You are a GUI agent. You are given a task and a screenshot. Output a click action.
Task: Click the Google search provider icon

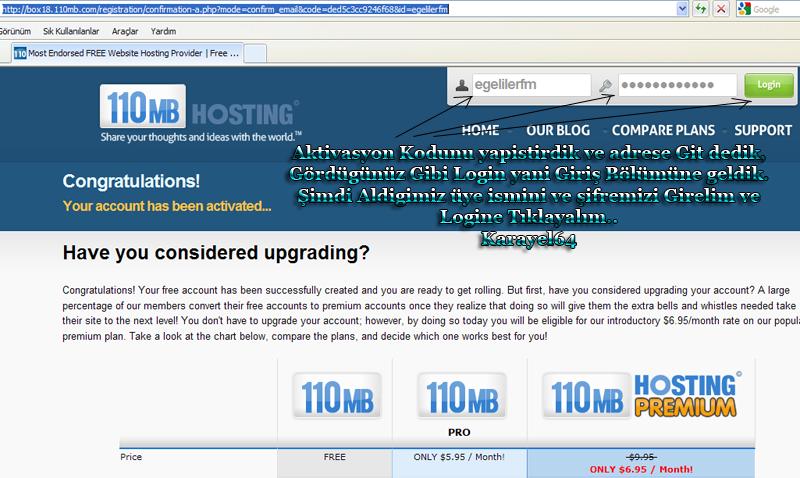[745, 9]
